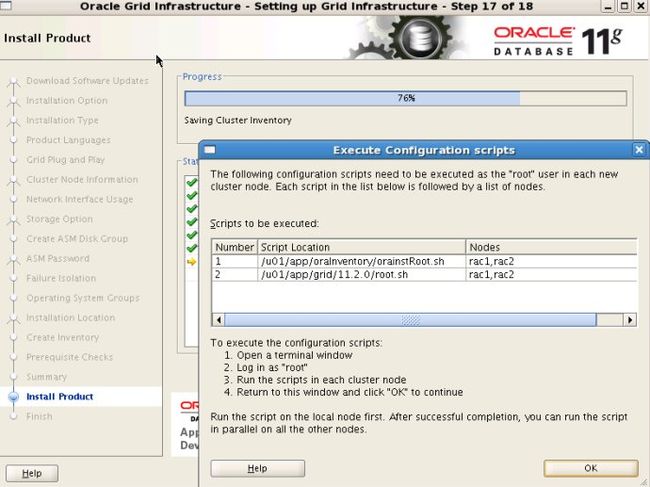Click number 1 cell in script table
The image size is (650, 487).
coord(235,261)
